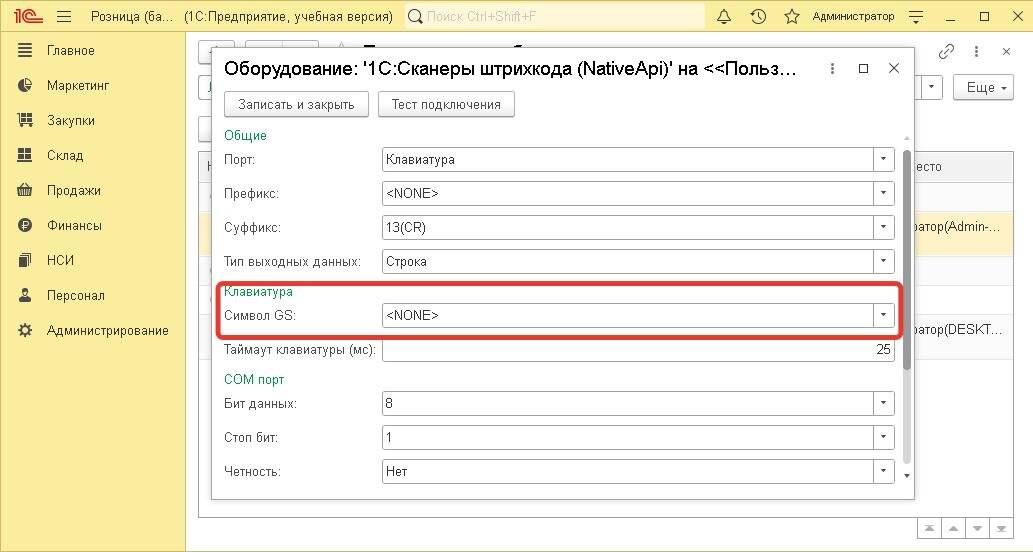
Task: Open Финансы section
Action: coord(74,225)
